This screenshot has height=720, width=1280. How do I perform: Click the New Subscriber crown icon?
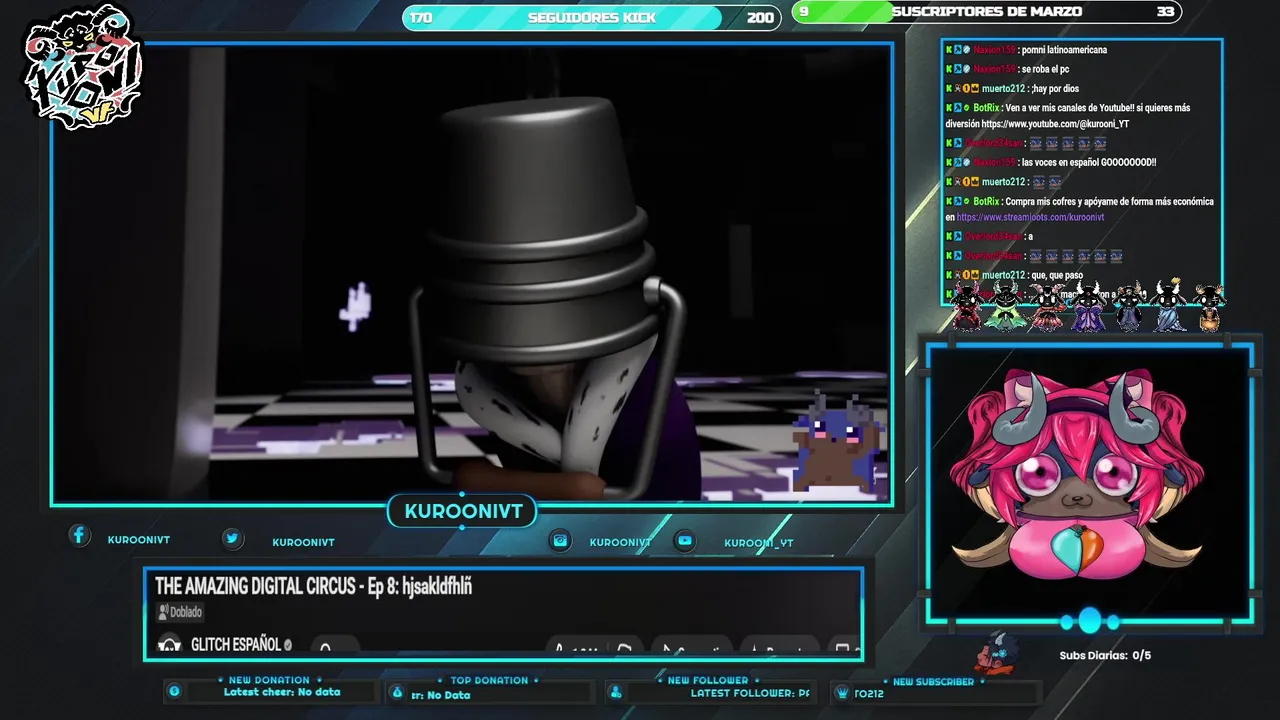click(840, 692)
